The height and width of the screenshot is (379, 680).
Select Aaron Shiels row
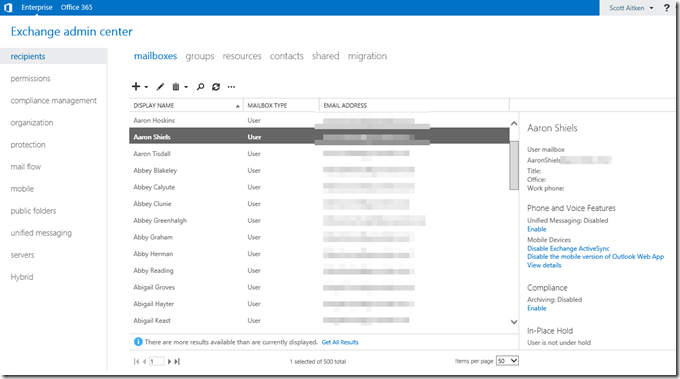point(319,136)
